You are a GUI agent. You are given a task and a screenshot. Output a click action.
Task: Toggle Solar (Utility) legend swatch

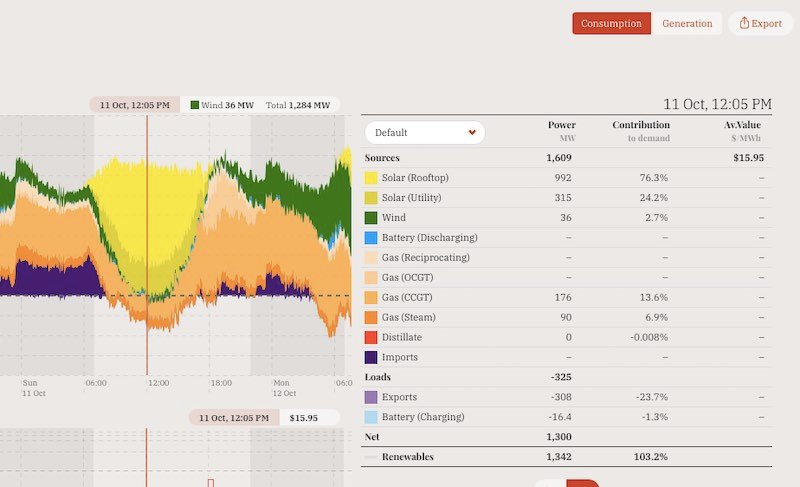coord(371,198)
